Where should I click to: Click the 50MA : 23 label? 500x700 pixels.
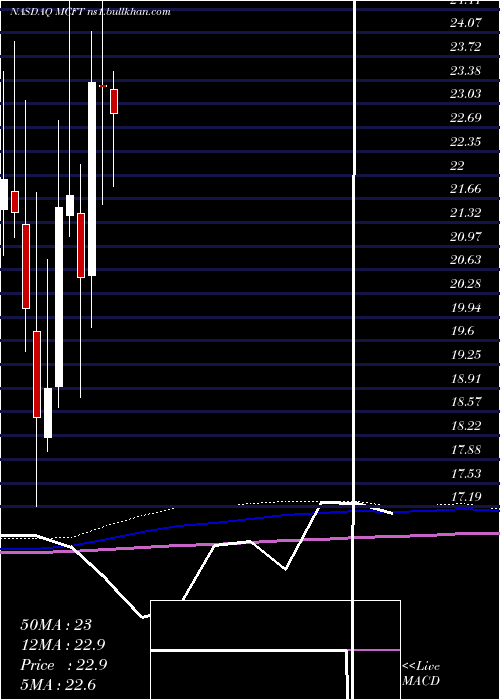(56, 625)
